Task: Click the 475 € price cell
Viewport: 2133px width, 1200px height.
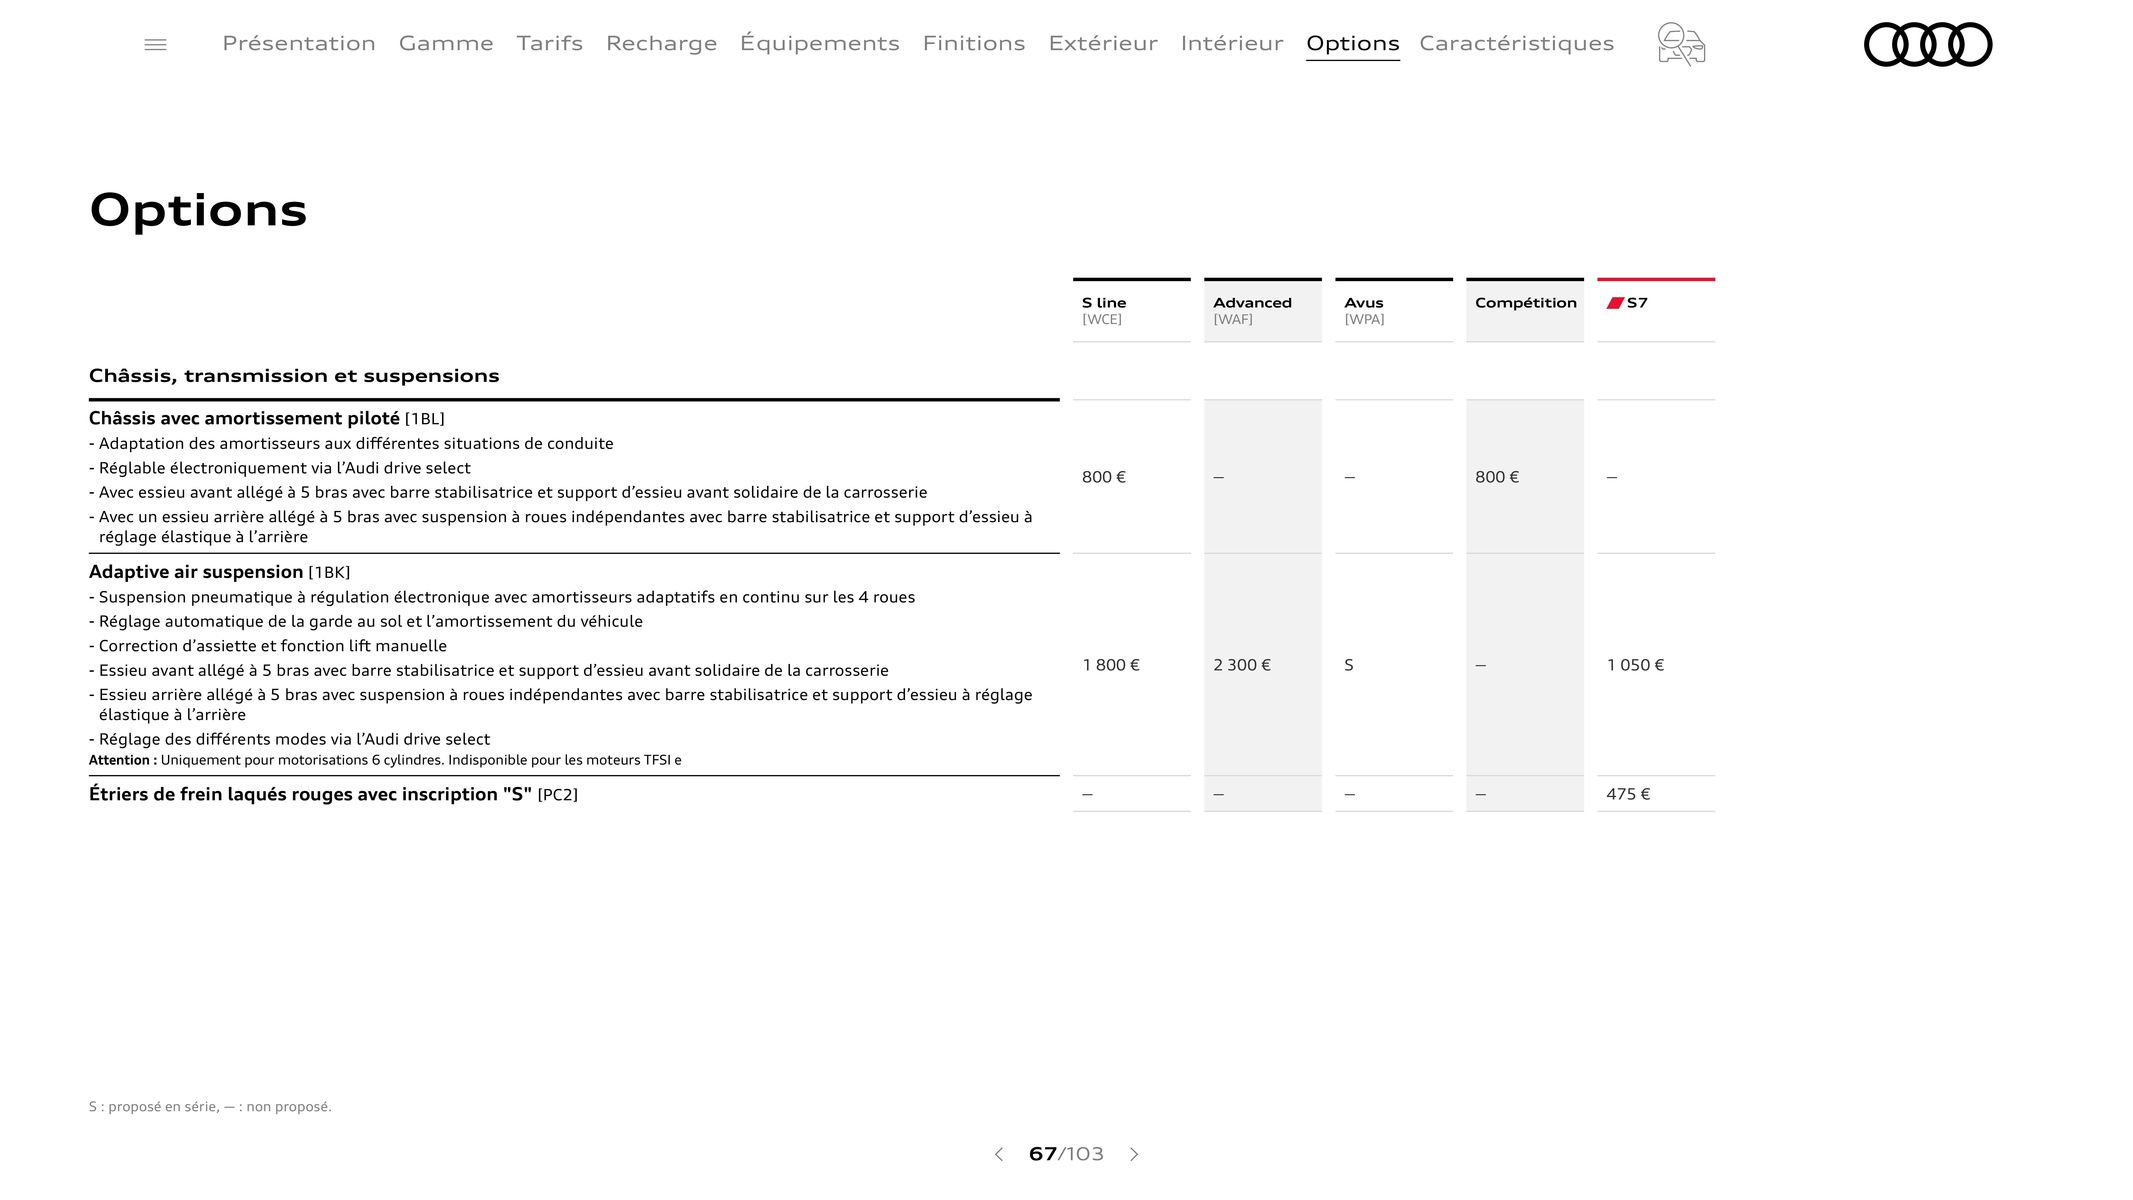Action: [x=1628, y=794]
